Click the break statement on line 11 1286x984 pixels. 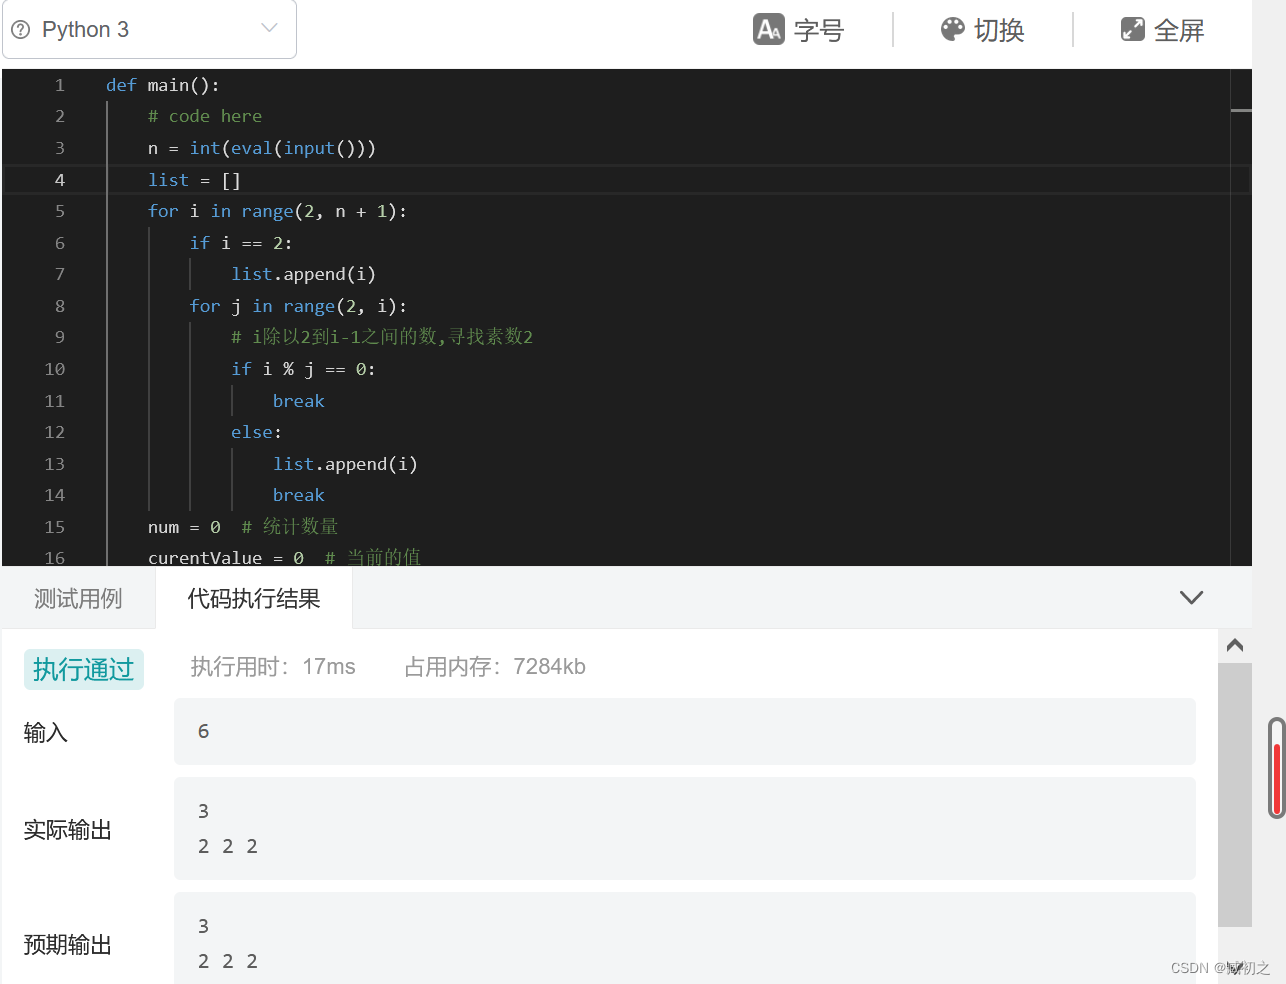299,401
